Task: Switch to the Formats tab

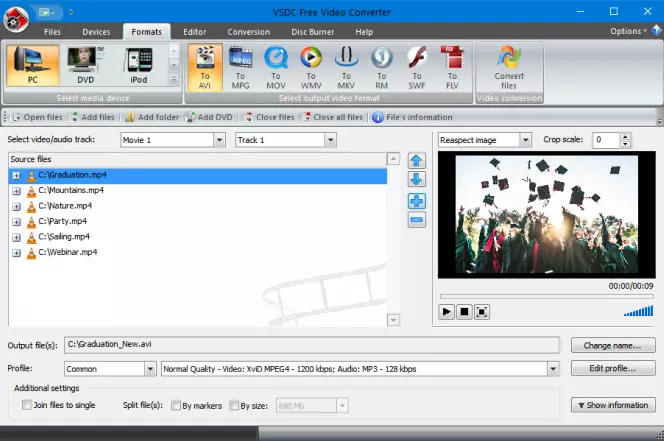Action: tap(147, 32)
